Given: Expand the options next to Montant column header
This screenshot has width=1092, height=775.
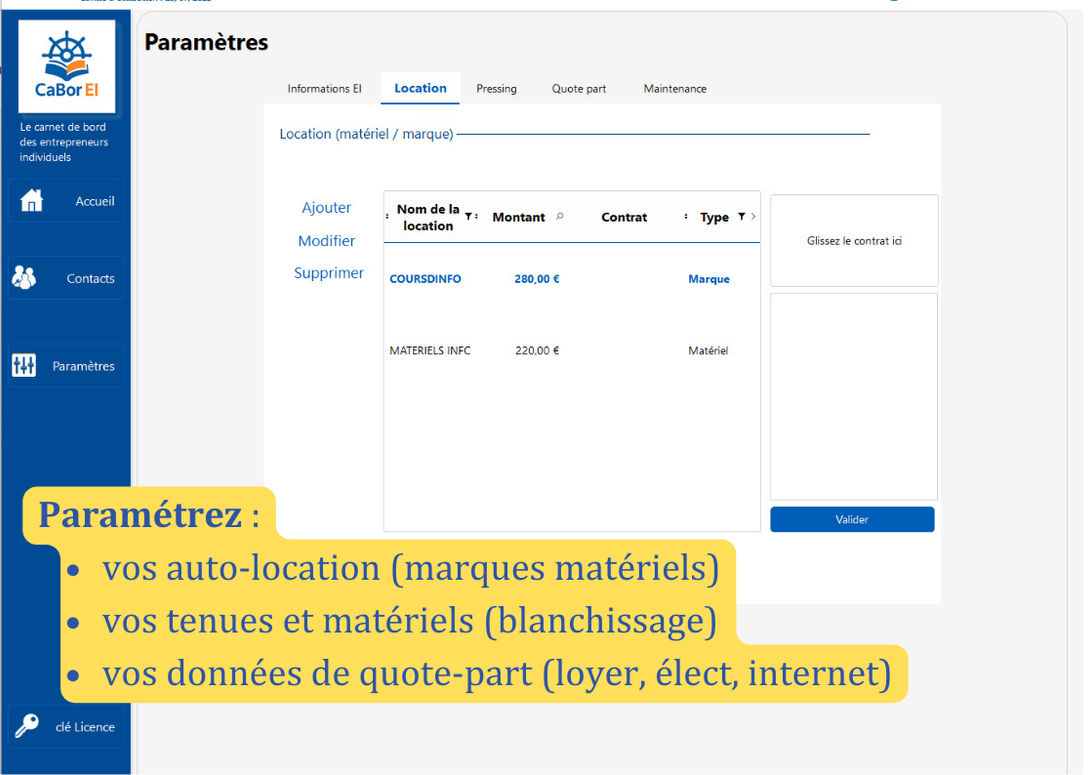Looking at the screenshot, I should [476, 216].
